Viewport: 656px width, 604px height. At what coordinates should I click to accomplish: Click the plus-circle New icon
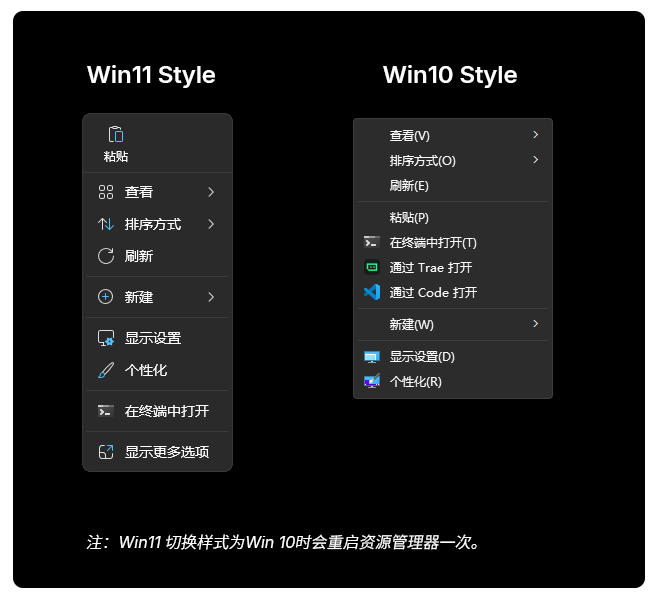click(x=105, y=297)
